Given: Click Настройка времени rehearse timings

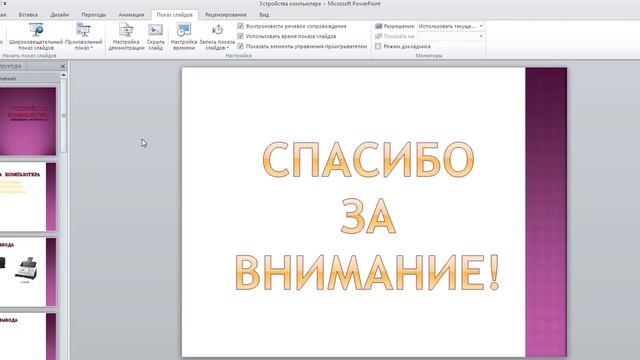Looking at the screenshot, I should coord(184,36).
